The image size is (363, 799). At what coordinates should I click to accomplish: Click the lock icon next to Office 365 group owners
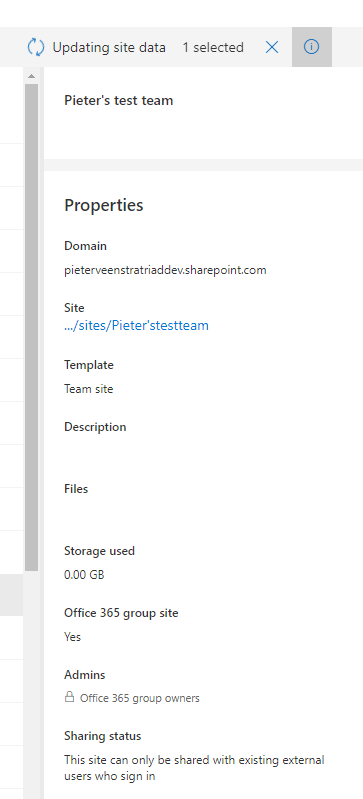tap(69, 697)
